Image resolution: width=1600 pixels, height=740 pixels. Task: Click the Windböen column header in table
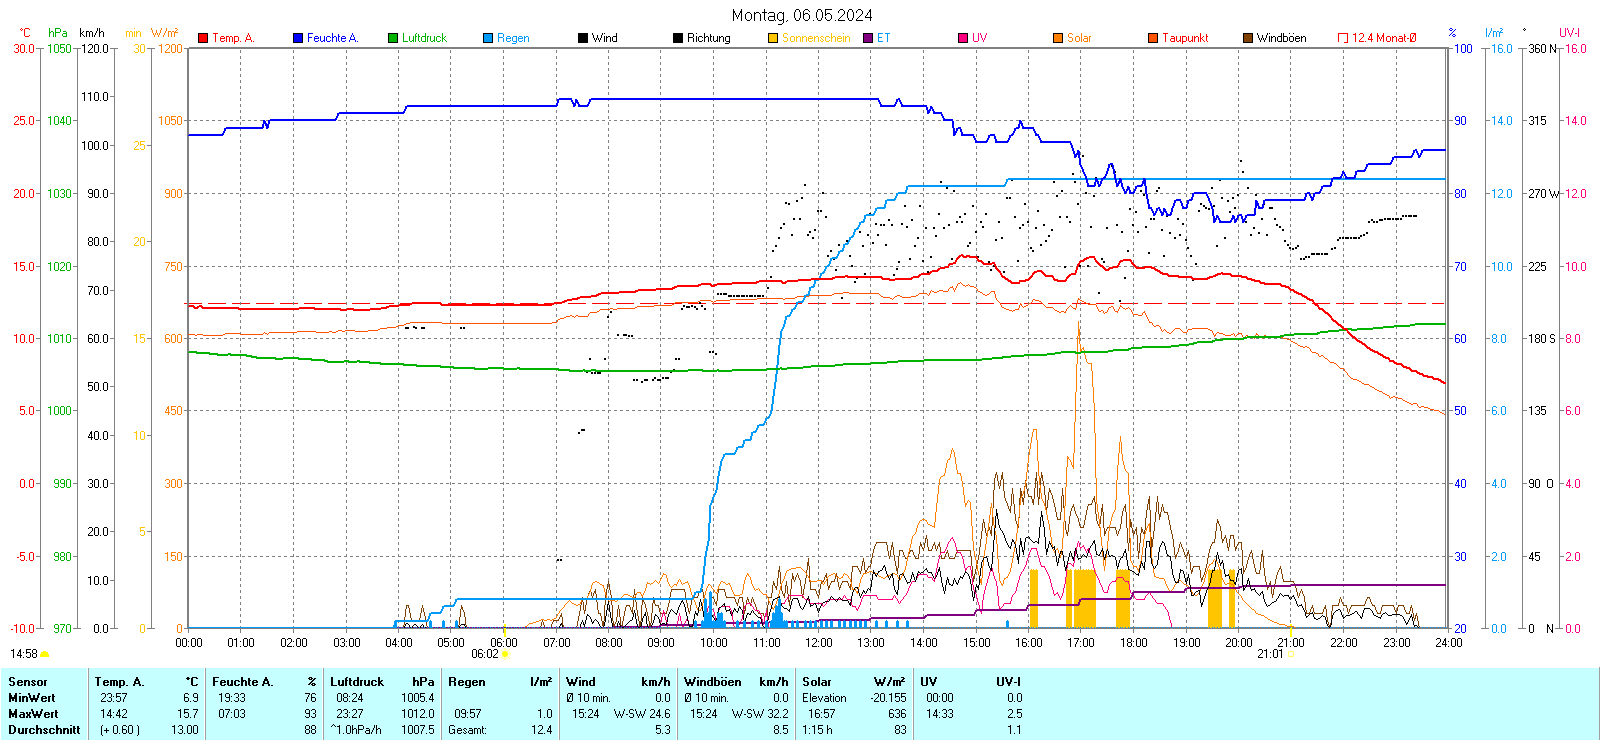pyautogui.click(x=713, y=682)
